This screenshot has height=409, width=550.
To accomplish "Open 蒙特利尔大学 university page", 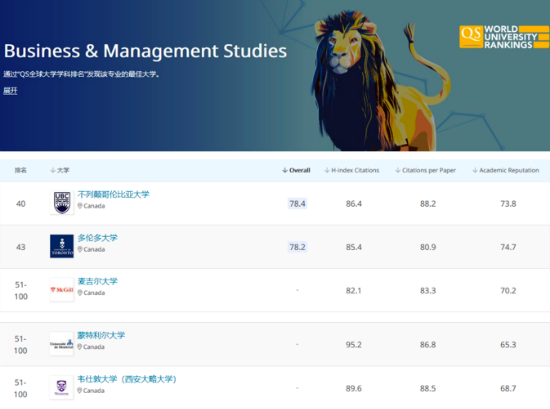I will point(101,335).
